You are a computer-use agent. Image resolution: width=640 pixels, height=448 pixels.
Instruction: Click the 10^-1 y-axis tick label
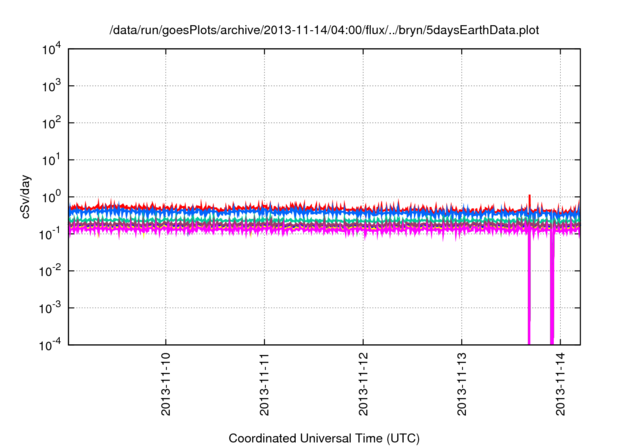click(51, 234)
